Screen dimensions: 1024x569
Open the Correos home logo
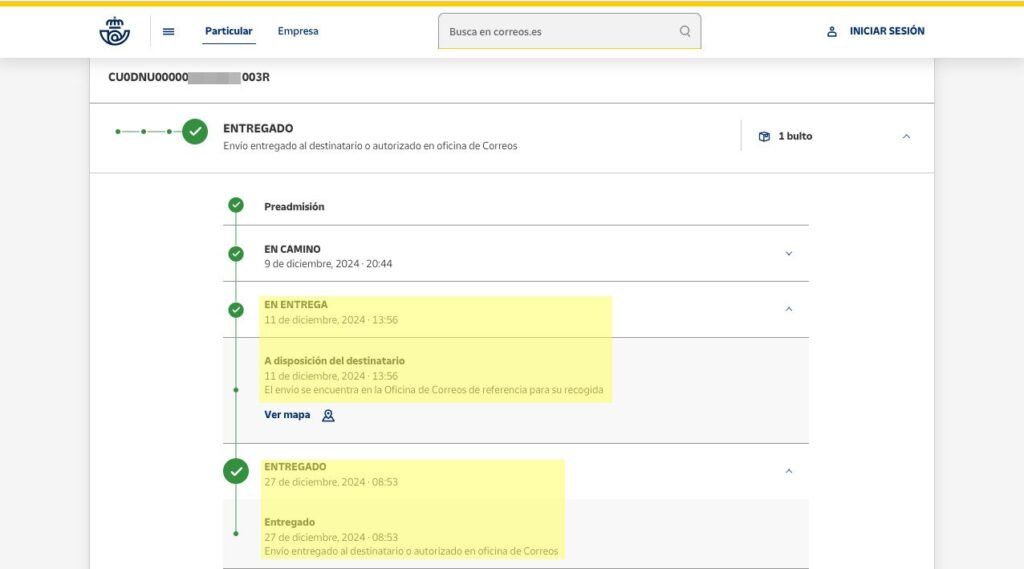114,31
